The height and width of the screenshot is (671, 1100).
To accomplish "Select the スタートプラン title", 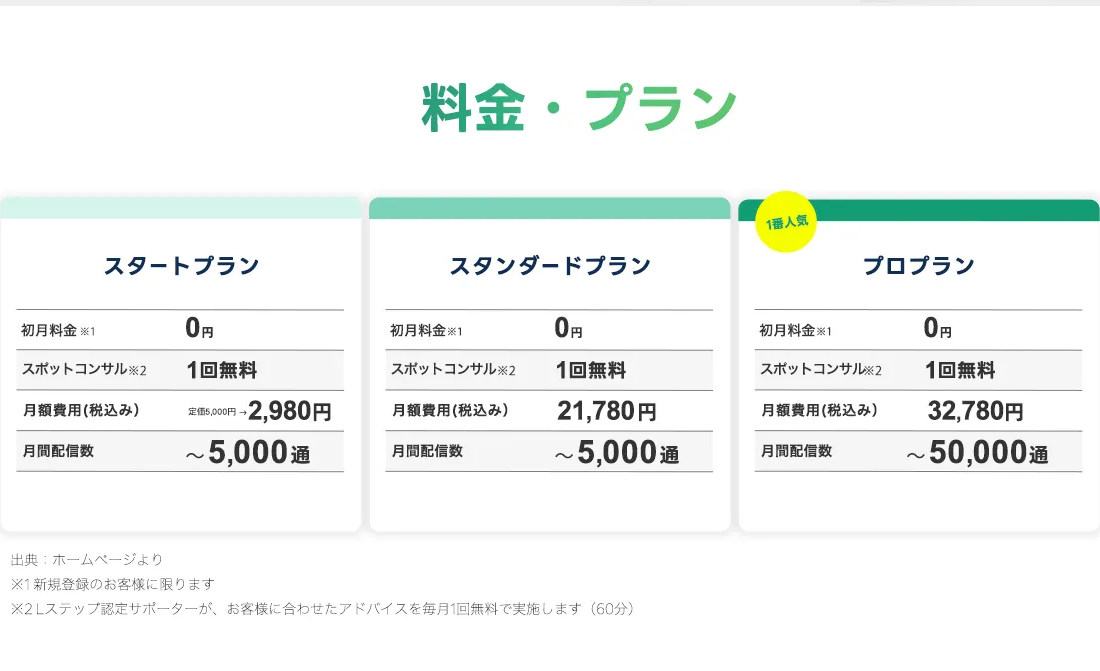I will coord(182,265).
